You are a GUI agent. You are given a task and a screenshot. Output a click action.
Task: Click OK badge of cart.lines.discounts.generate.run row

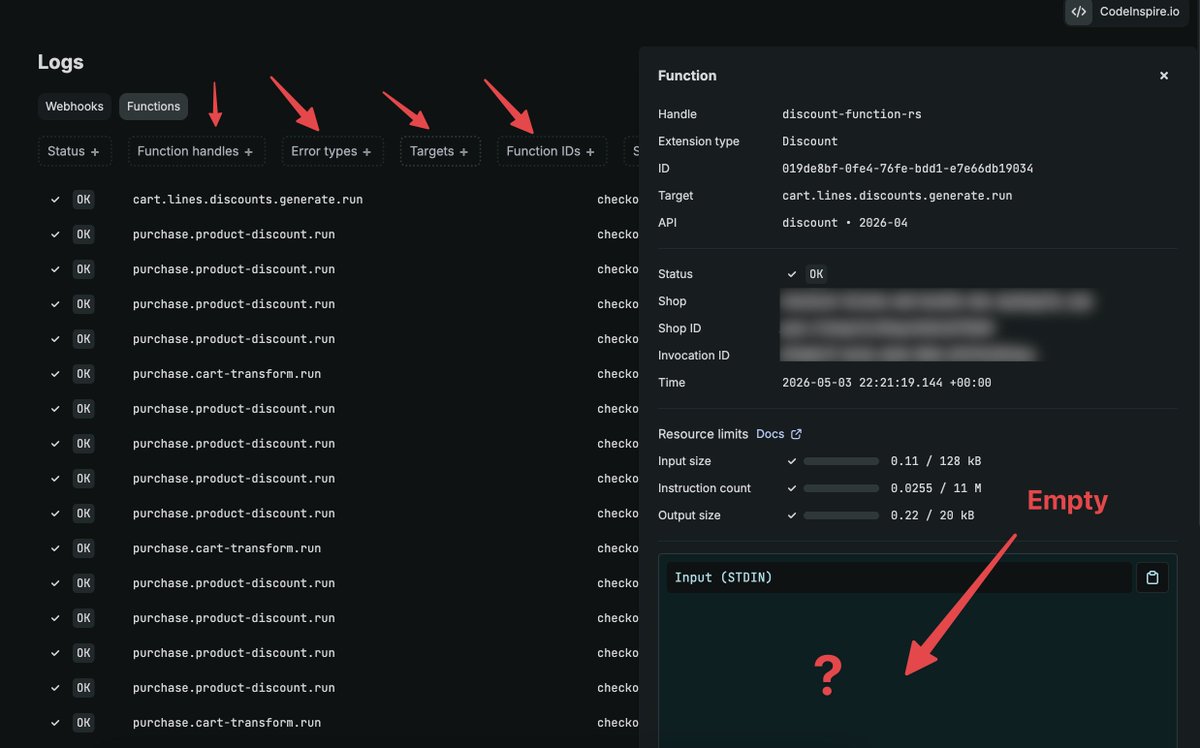83,200
